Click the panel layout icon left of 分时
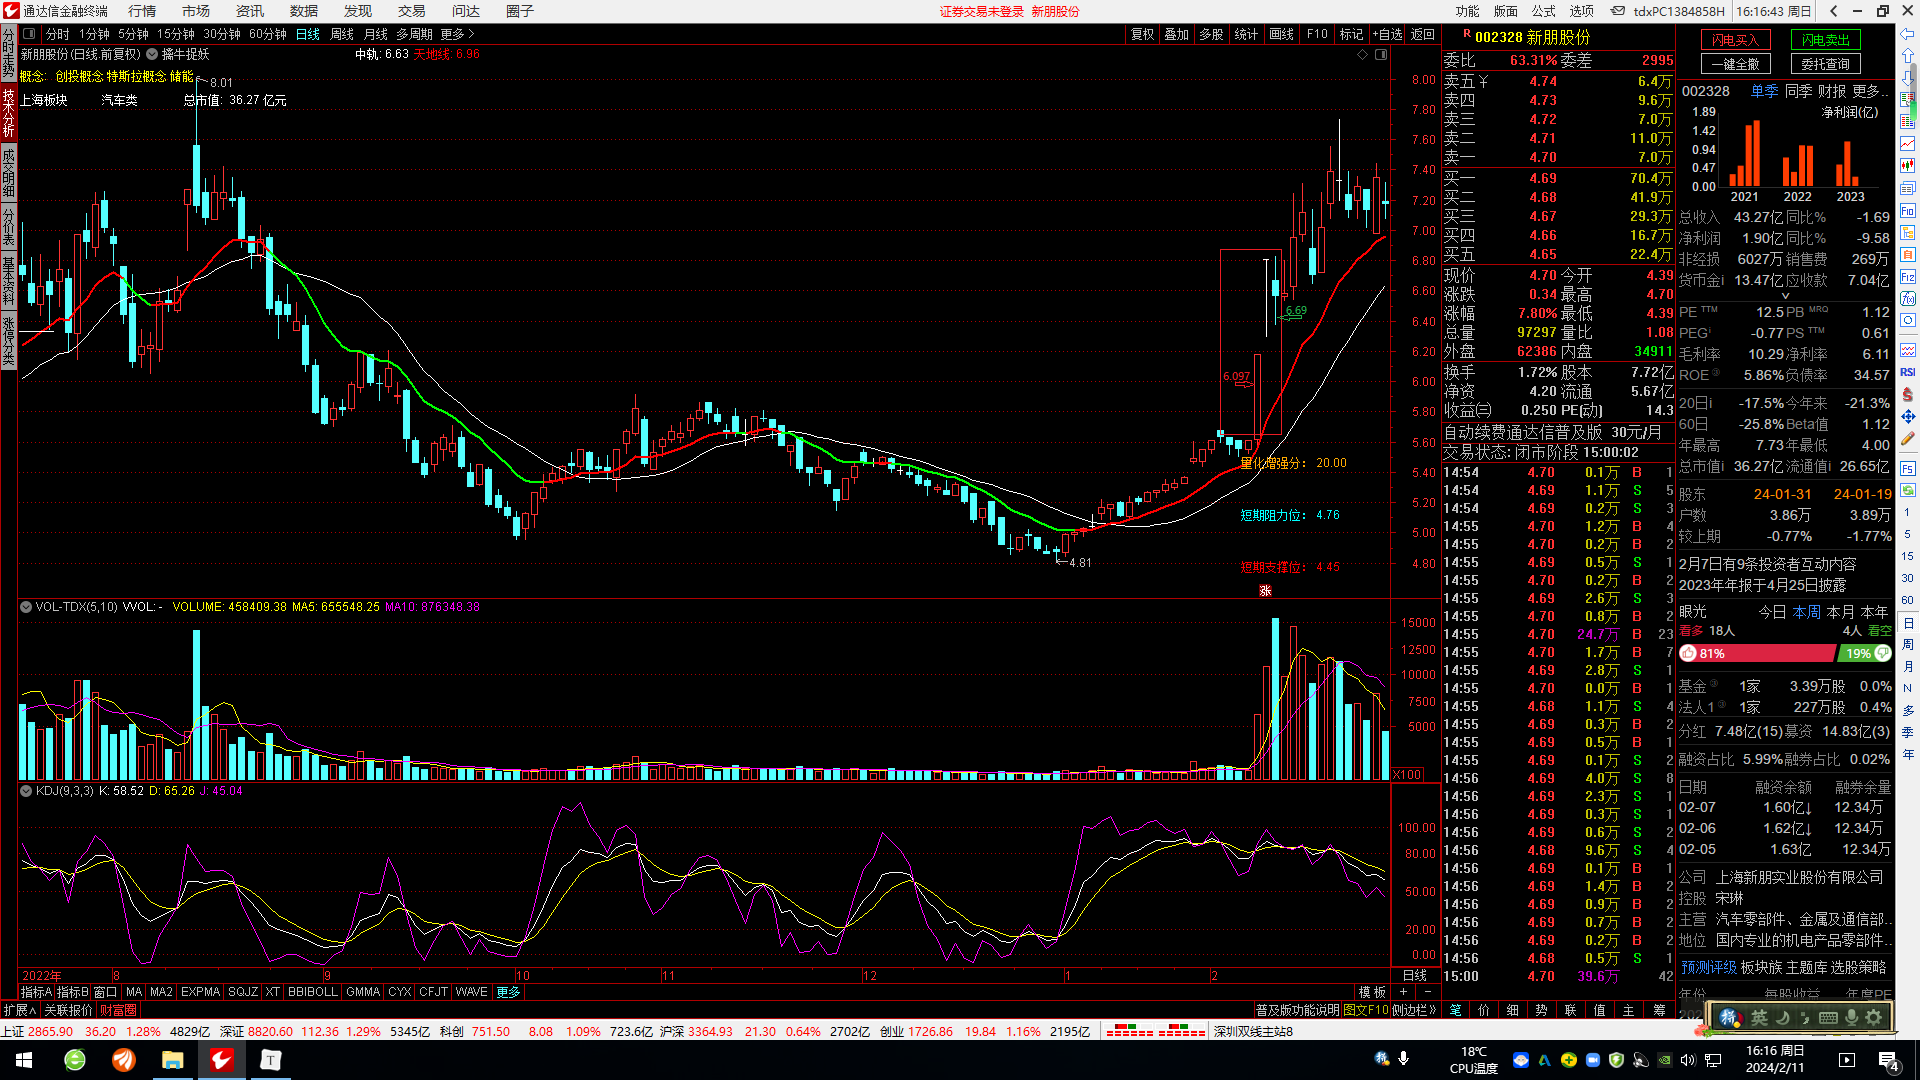The image size is (1920, 1080). [x=29, y=34]
